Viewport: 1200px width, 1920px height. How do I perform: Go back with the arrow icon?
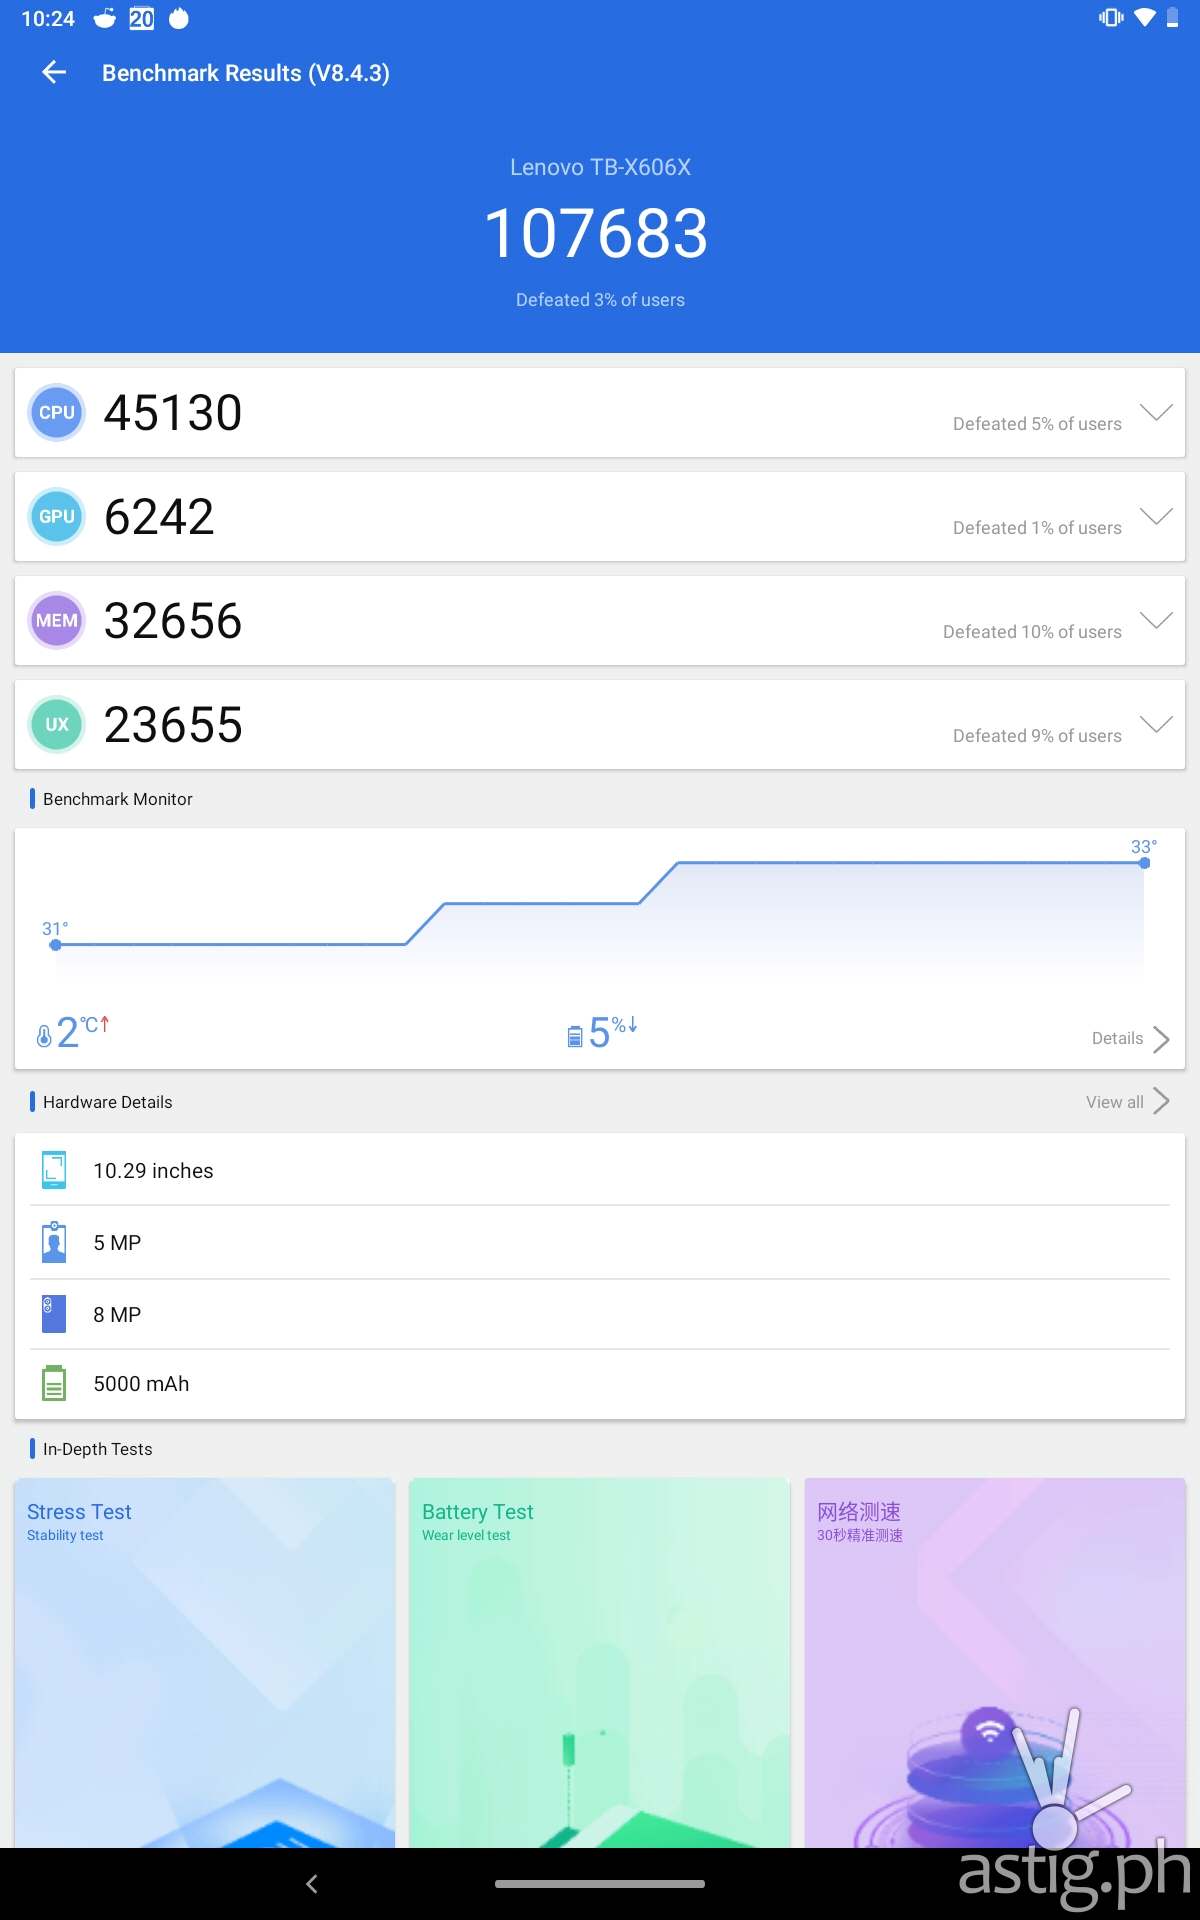tap(54, 72)
